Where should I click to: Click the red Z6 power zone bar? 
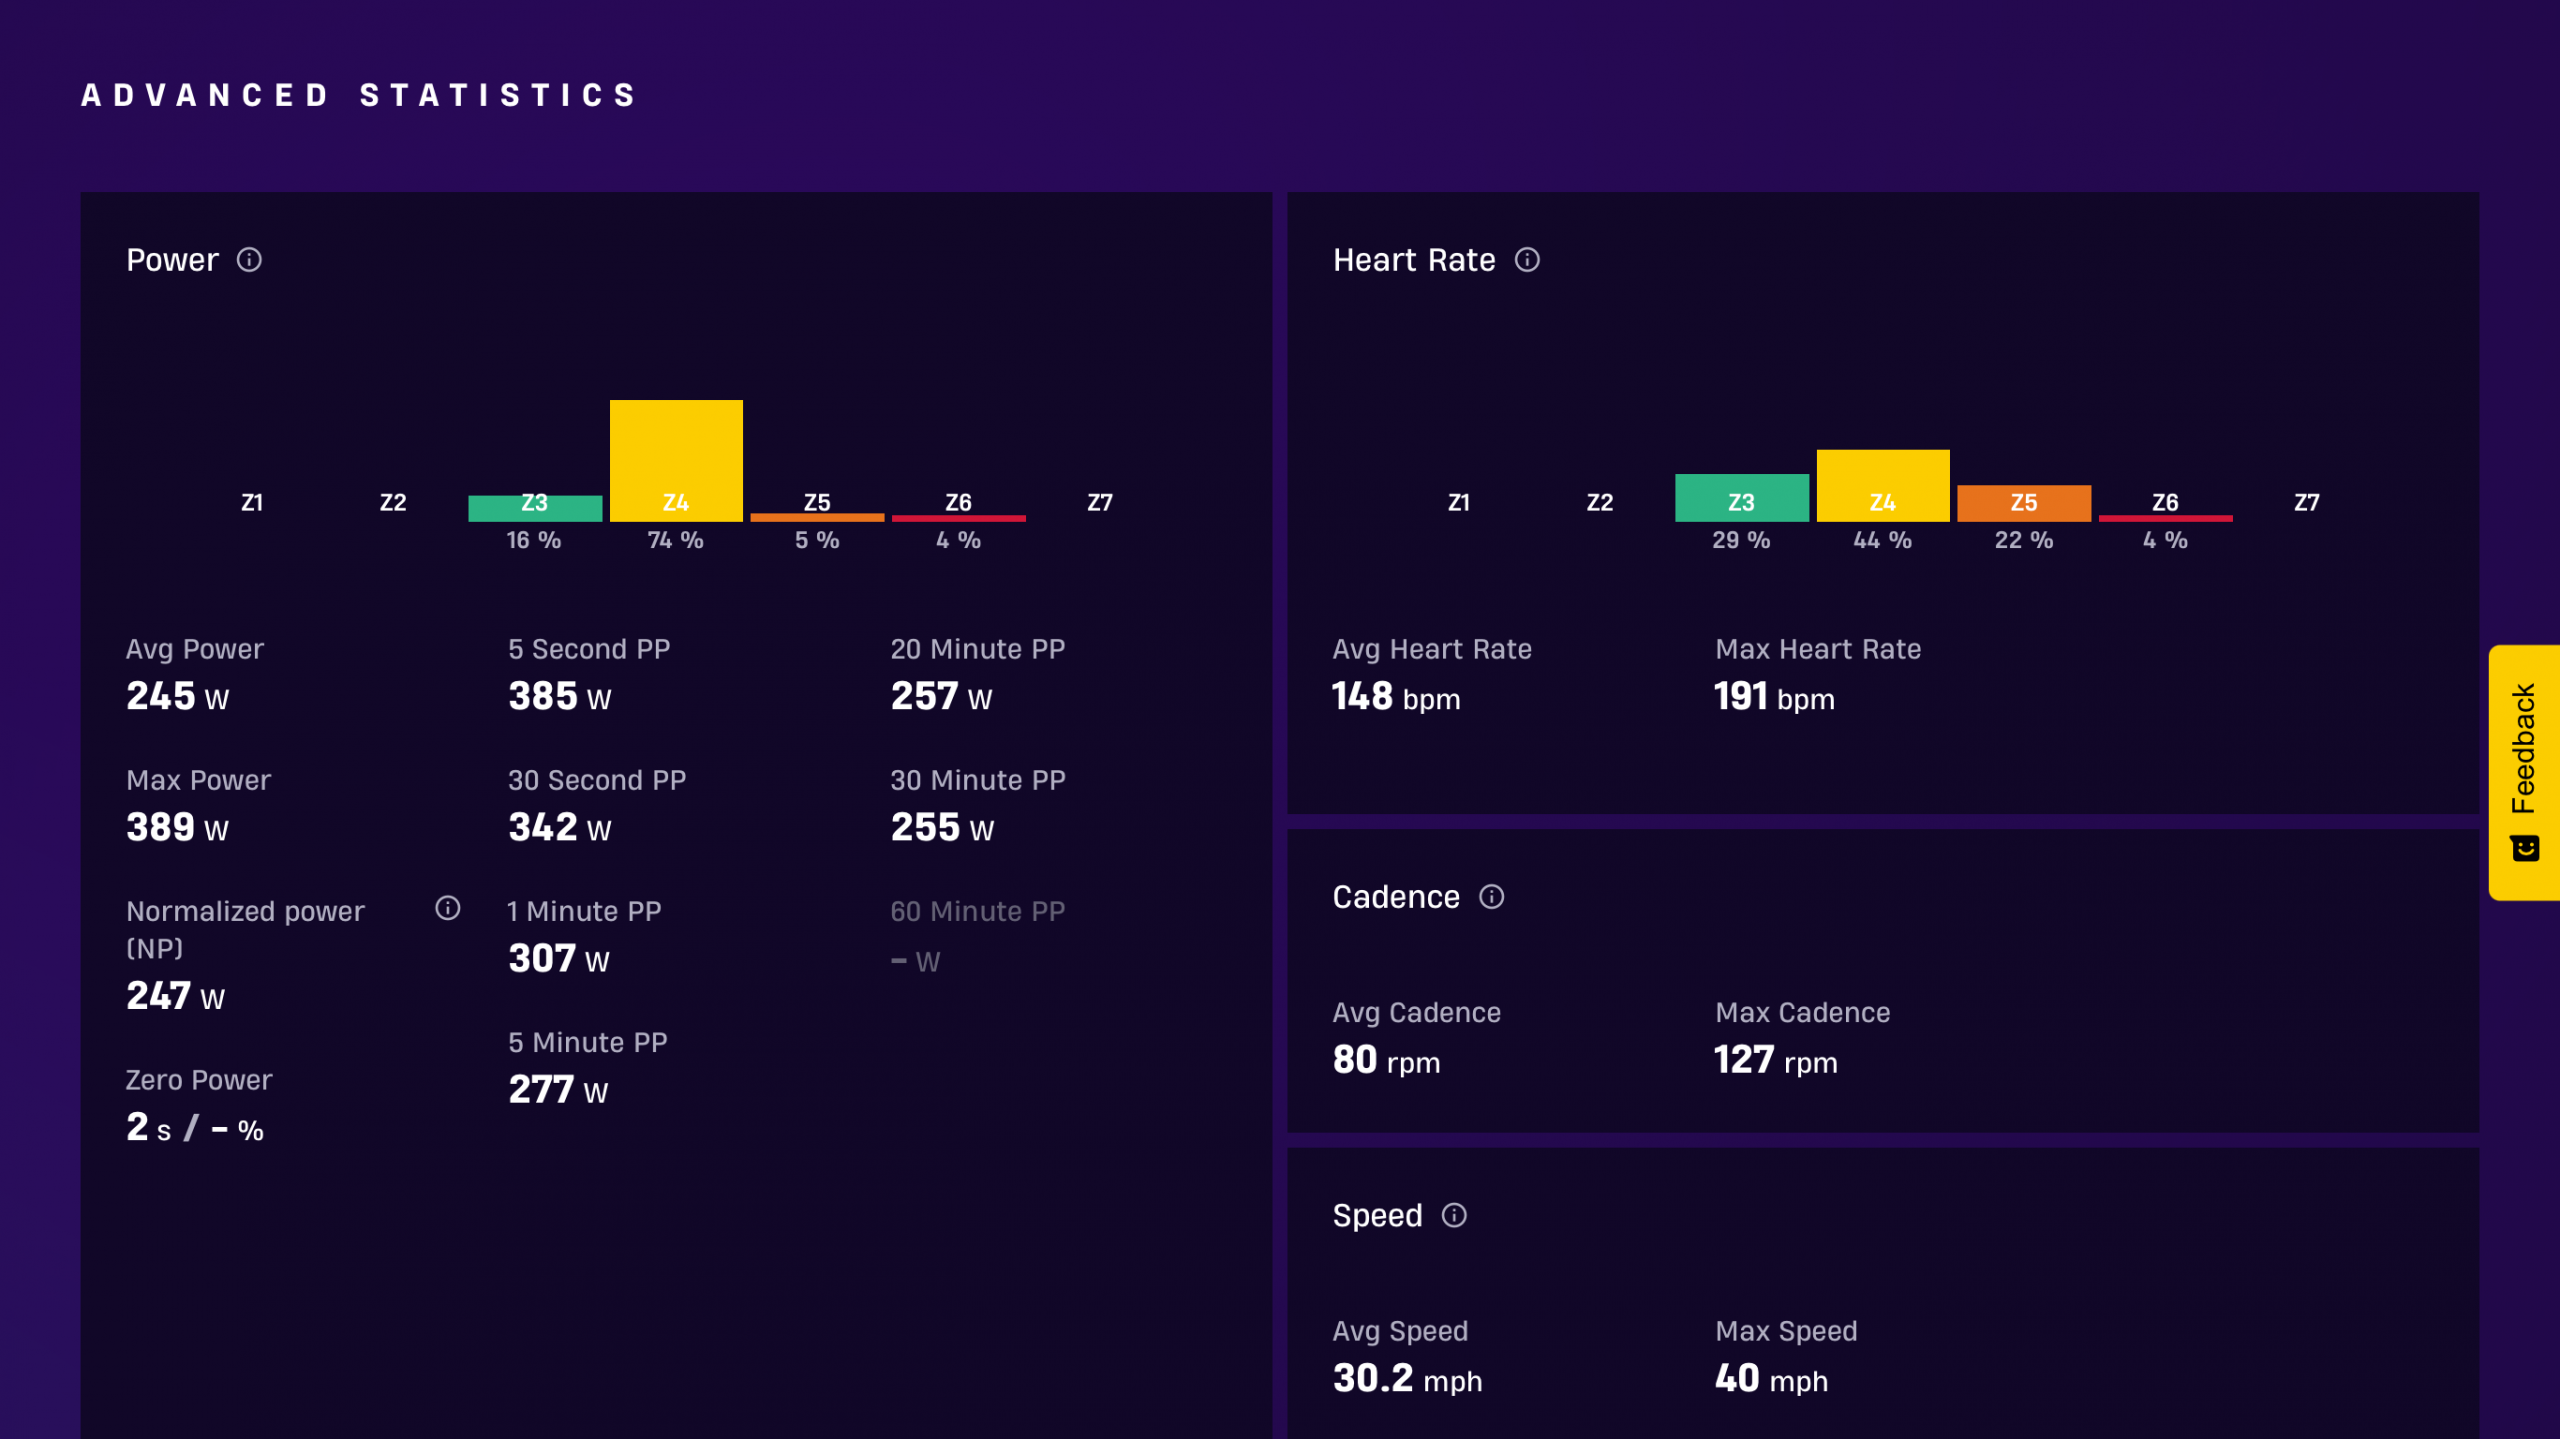coord(958,518)
